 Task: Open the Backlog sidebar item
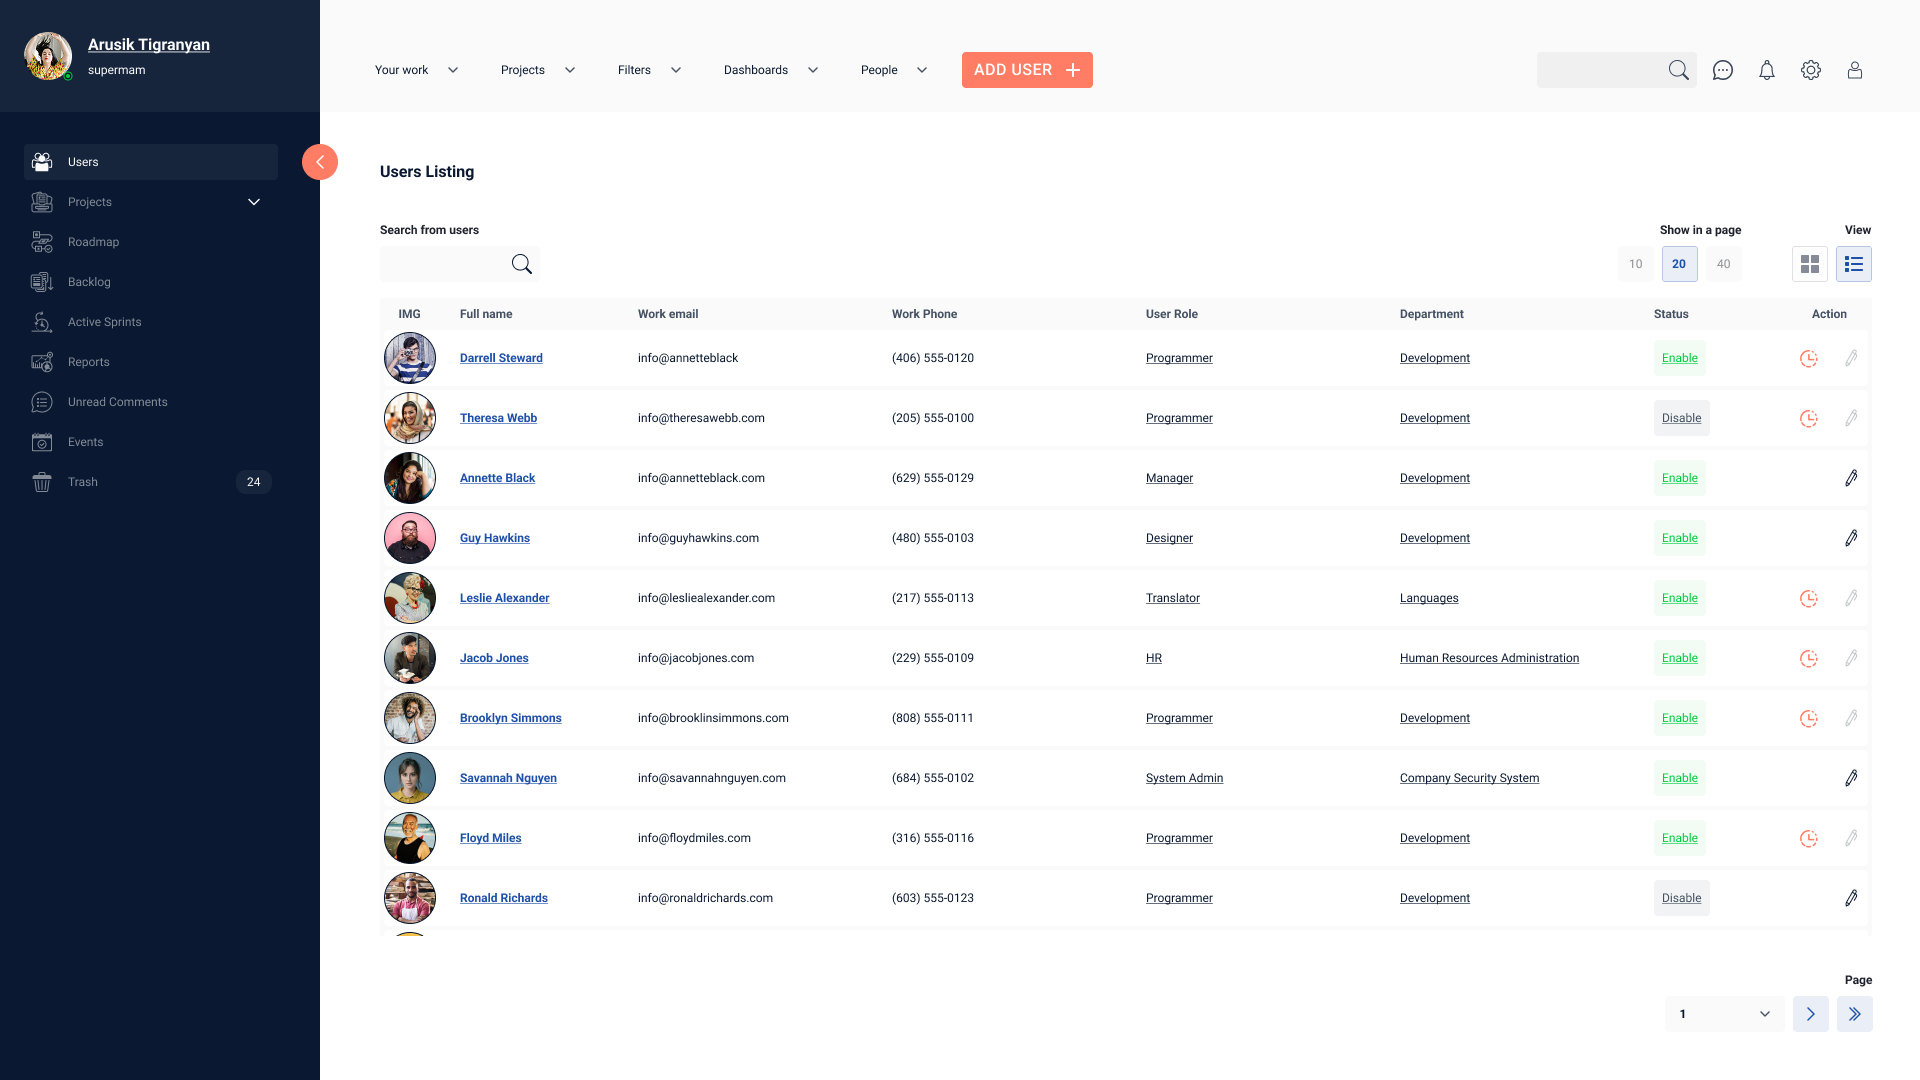(x=89, y=282)
